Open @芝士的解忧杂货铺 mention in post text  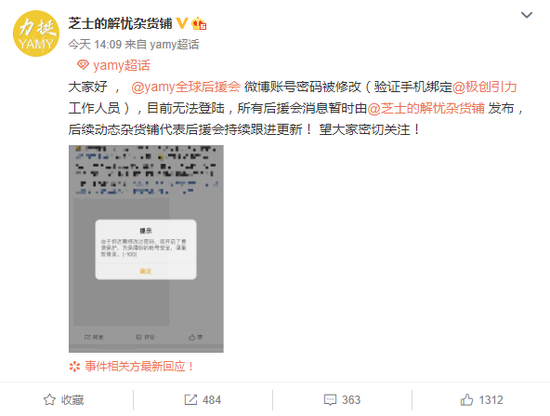click(426, 108)
